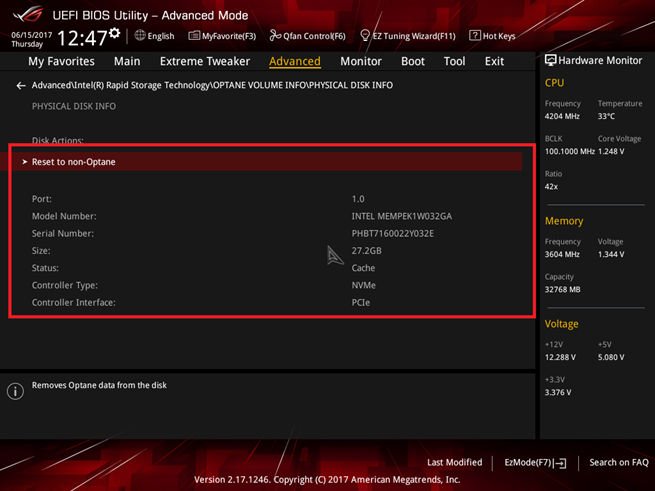Click the MyFavorite folder icon
This screenshot has width=655, height=491.
(x=194, y=36)
